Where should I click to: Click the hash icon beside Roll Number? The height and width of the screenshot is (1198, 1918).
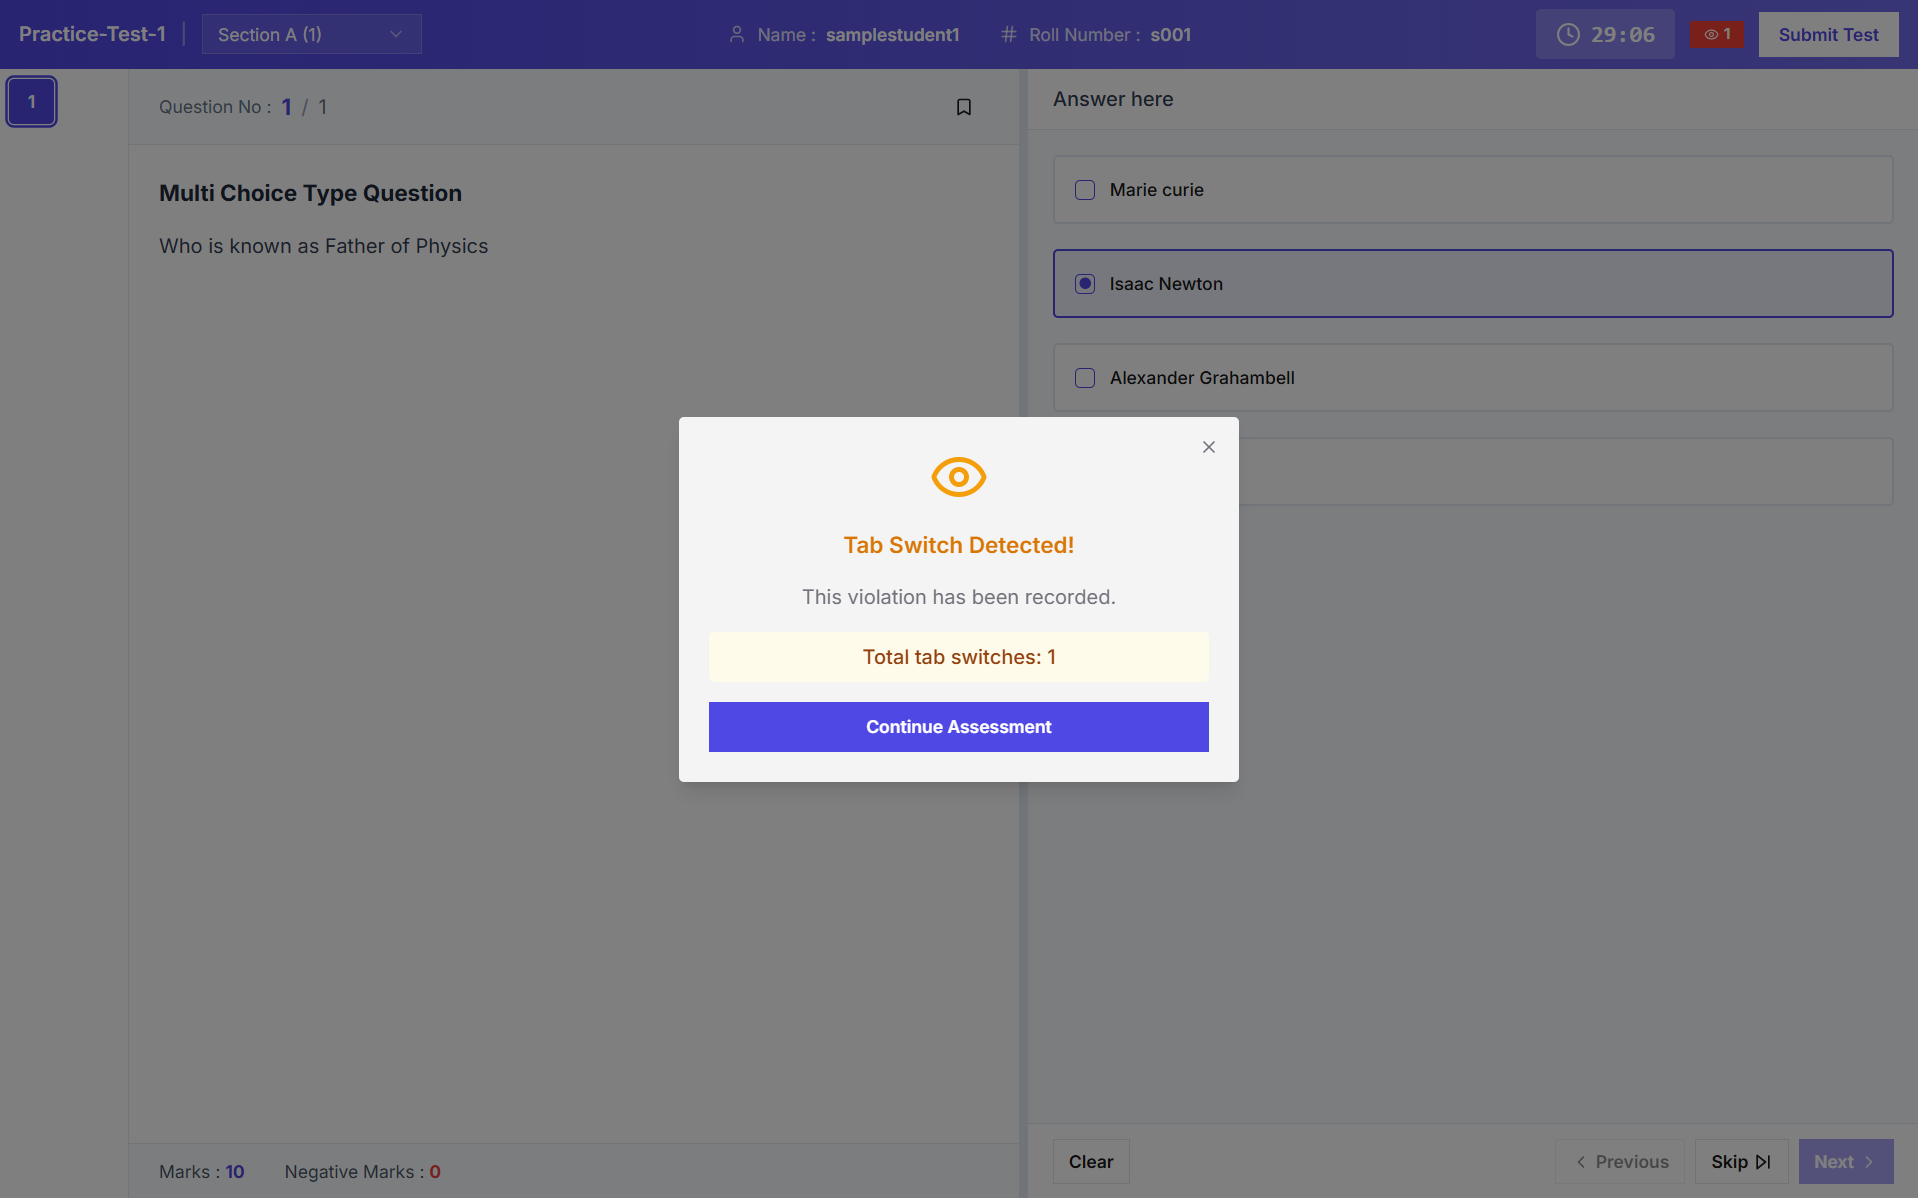click(1008, 35)
